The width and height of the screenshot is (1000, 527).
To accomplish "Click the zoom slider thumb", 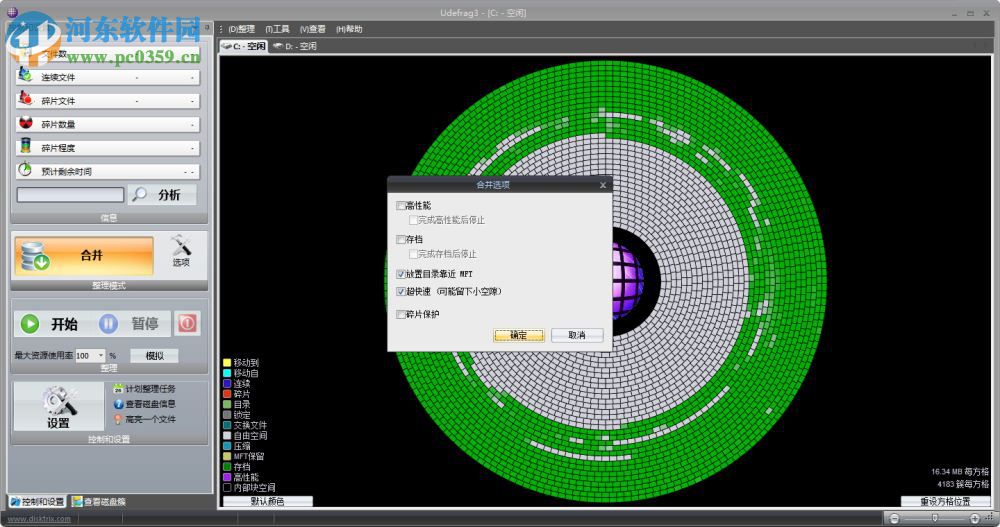I will click(934, 518).
